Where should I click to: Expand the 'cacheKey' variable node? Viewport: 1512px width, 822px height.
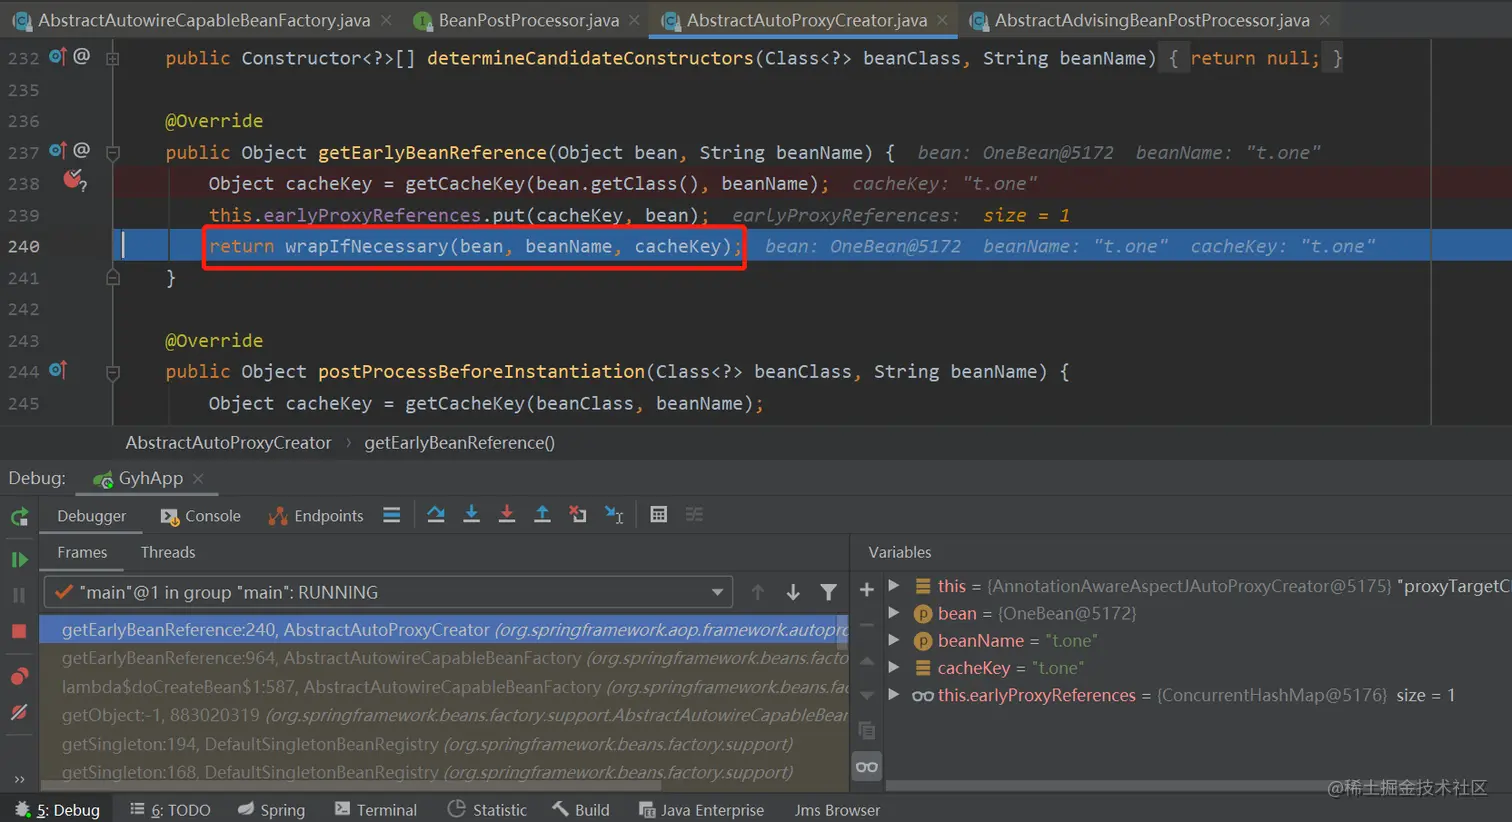point(894,667)
